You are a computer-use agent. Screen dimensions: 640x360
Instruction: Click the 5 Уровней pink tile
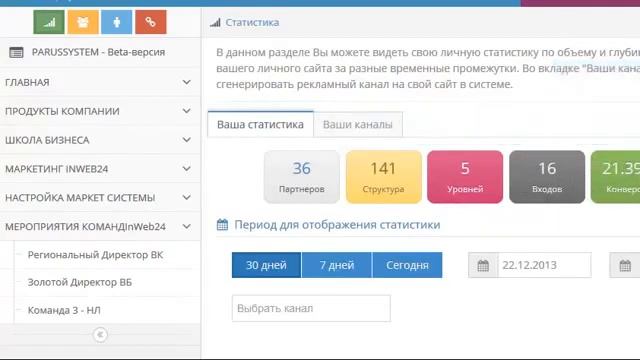(465, 177)
